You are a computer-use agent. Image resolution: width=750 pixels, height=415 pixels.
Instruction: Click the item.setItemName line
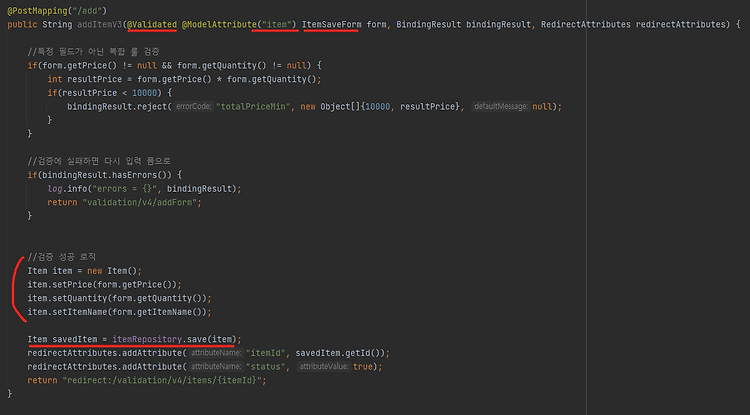coord(119,312)
